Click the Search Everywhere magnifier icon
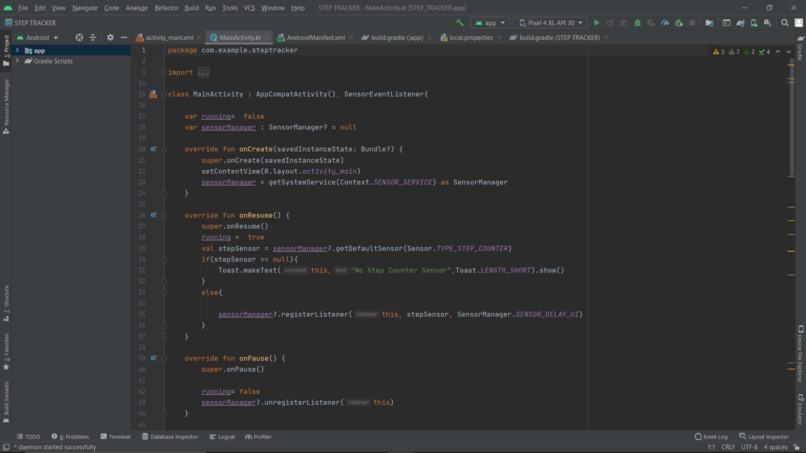 pos(785,23)
